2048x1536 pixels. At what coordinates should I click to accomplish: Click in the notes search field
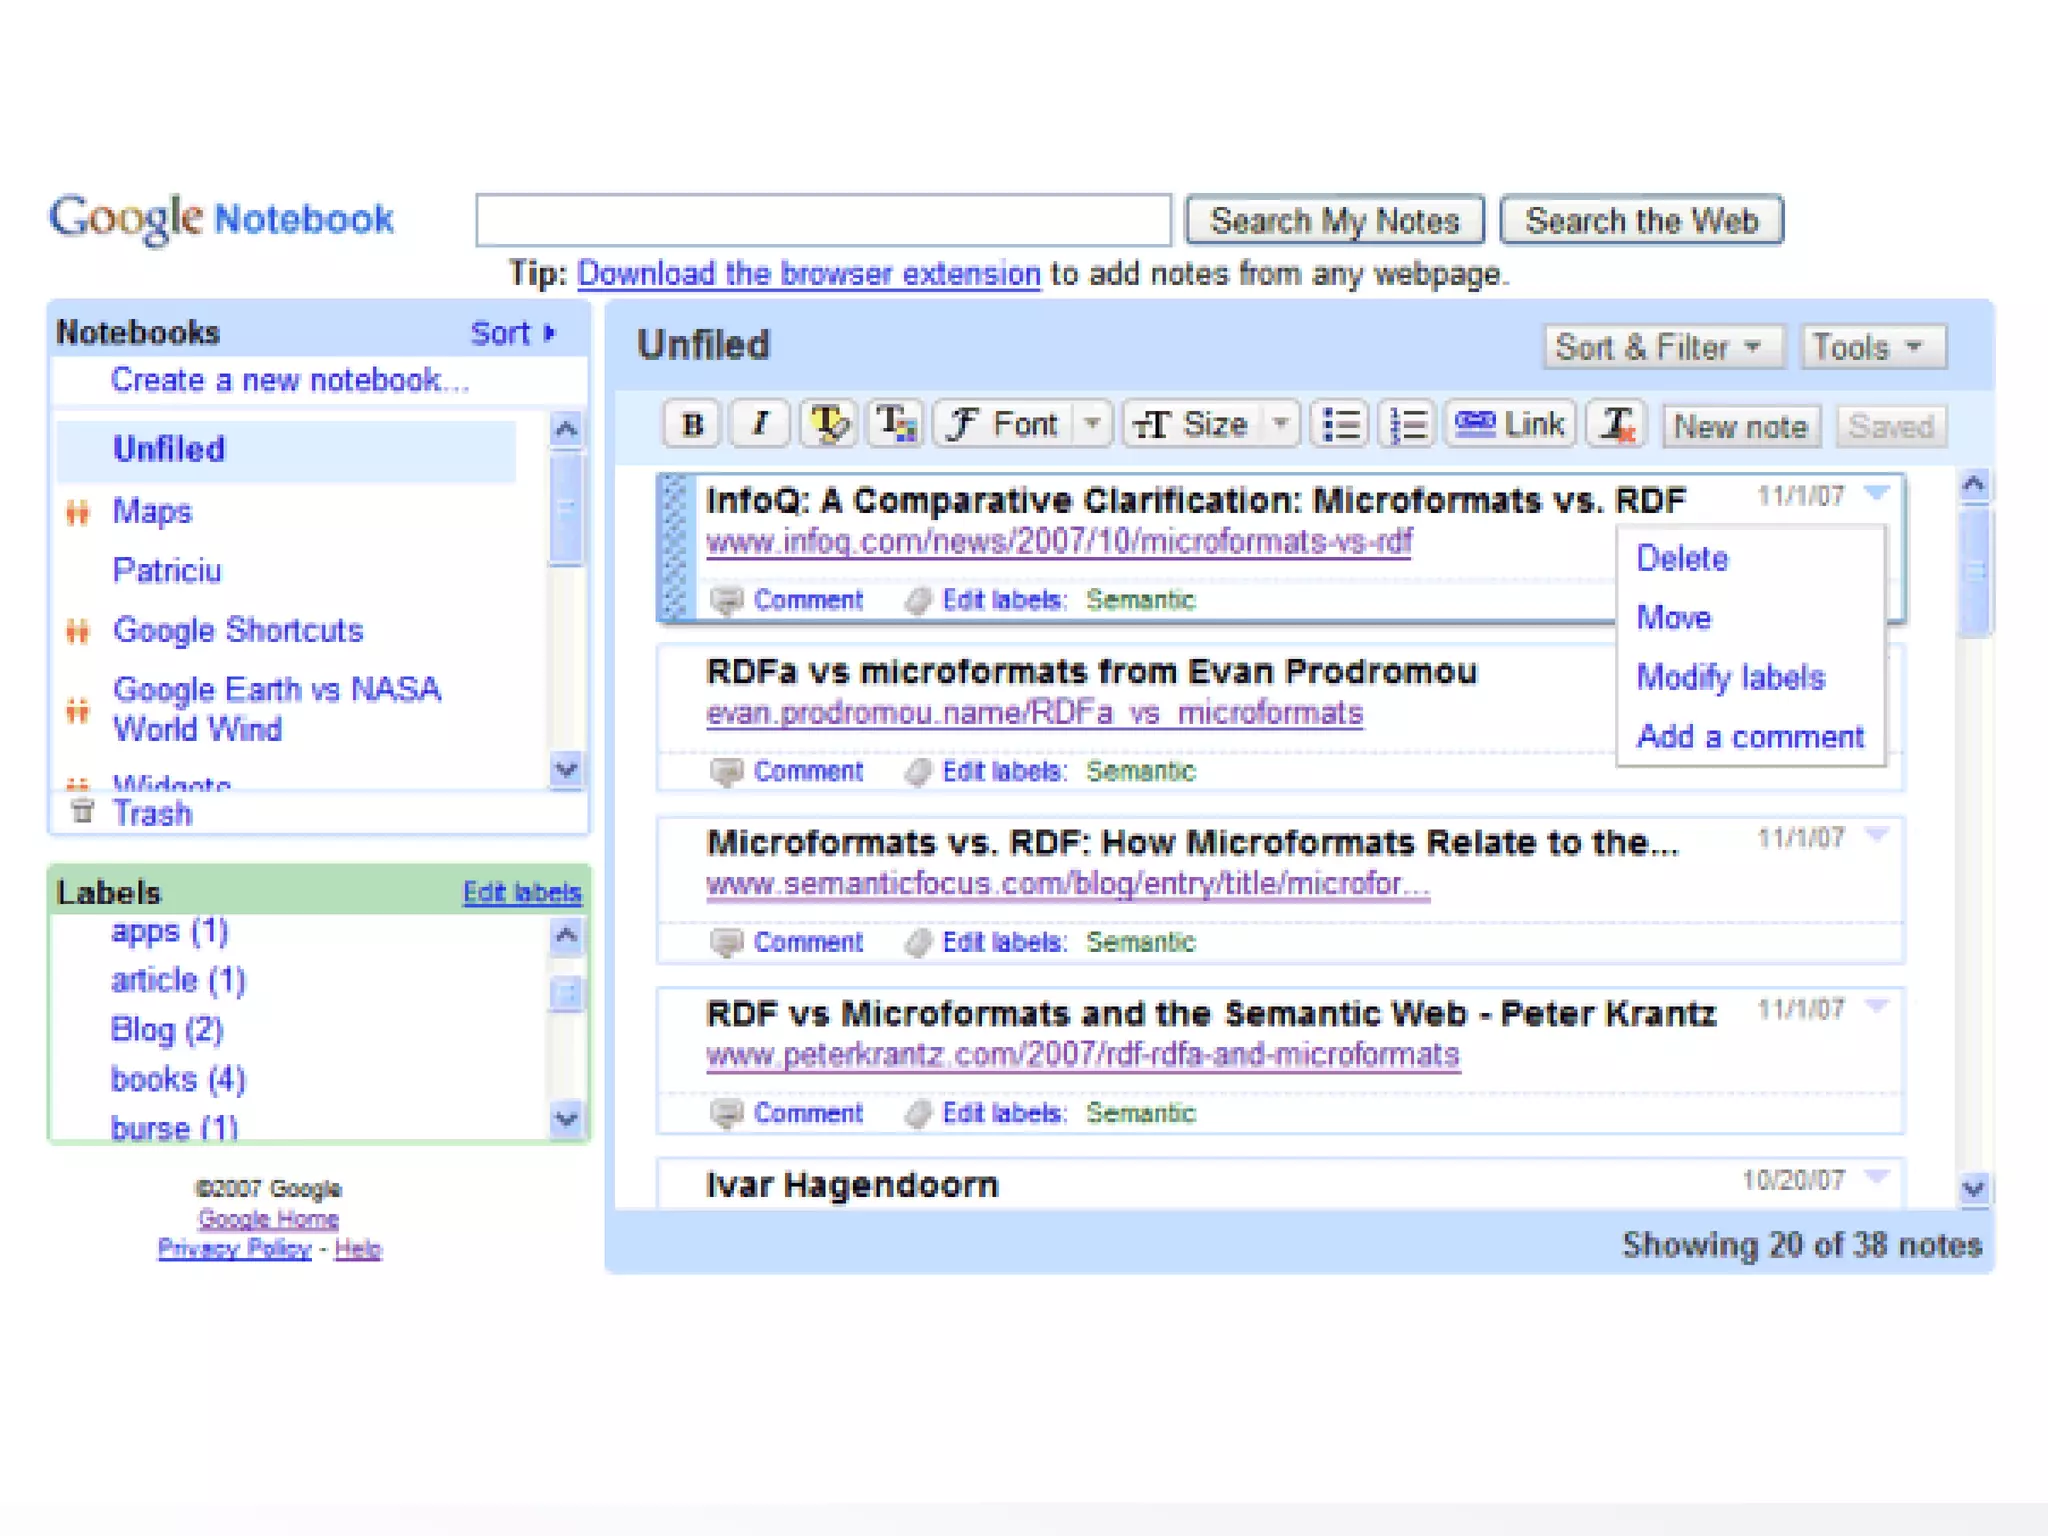(823, 221)
